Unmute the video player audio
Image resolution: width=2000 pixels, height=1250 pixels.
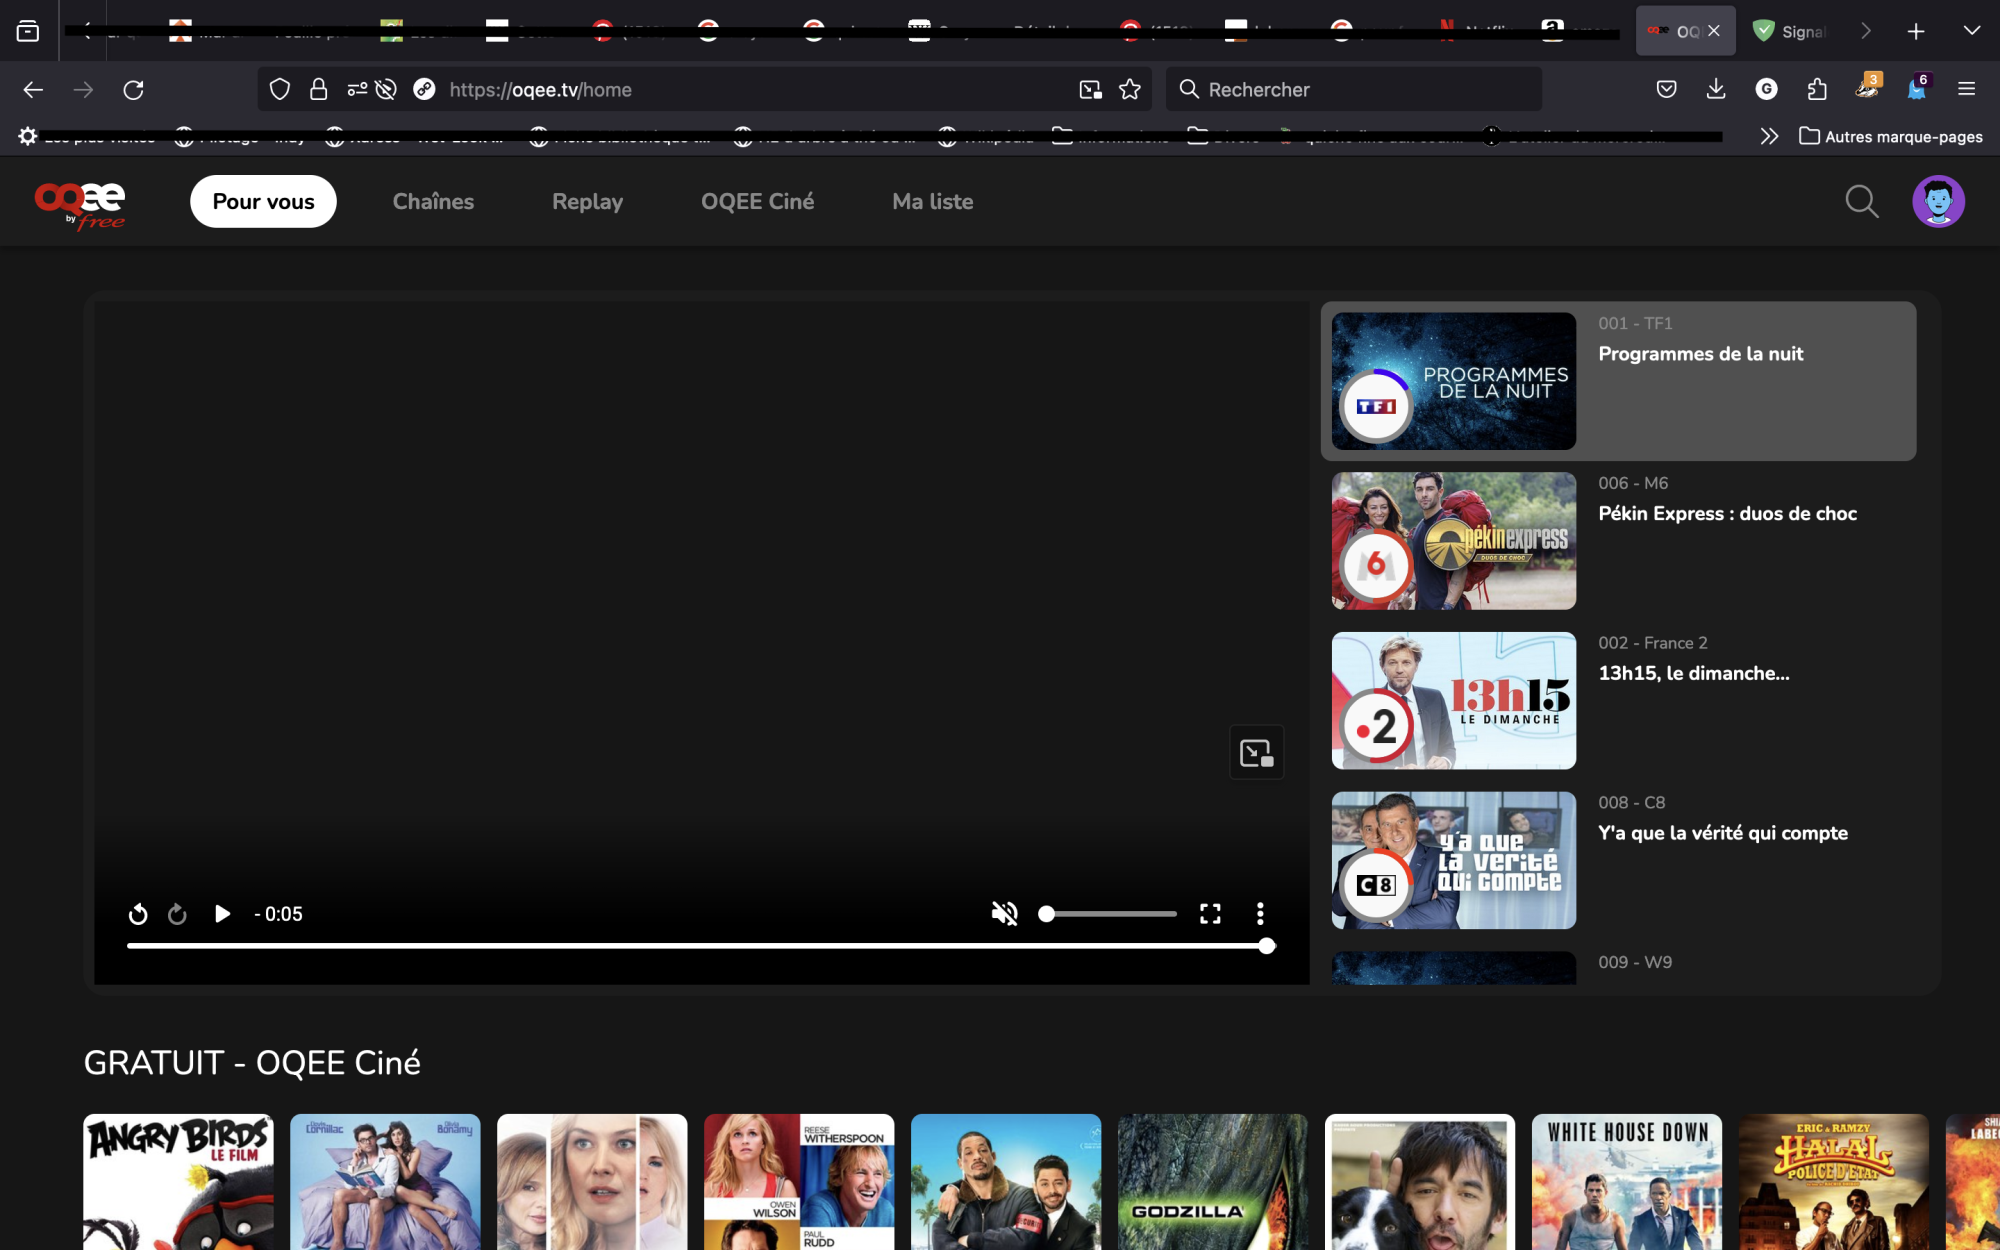(1003, 913)
